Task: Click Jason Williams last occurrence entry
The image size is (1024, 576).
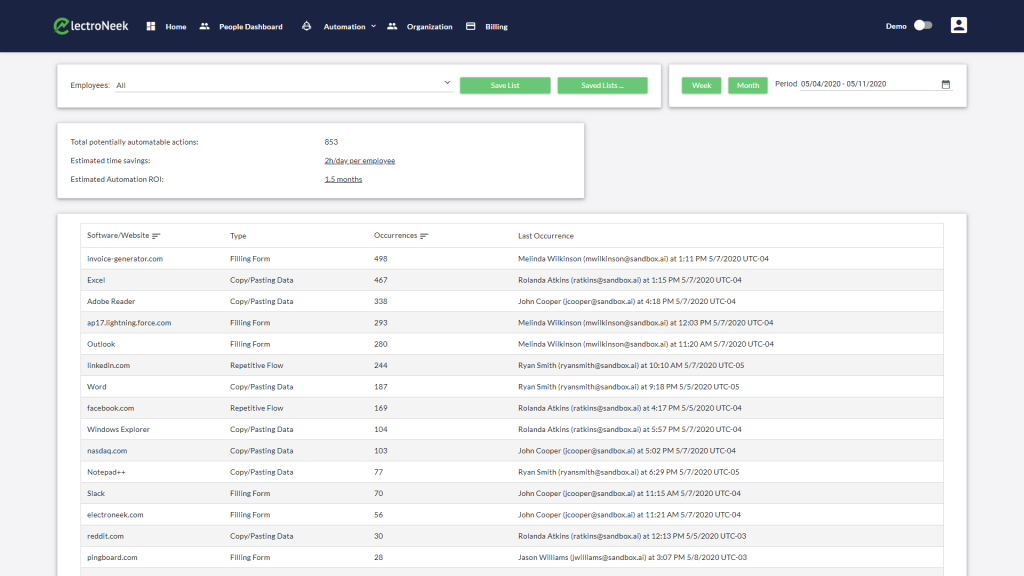Action: click(632, 557)
